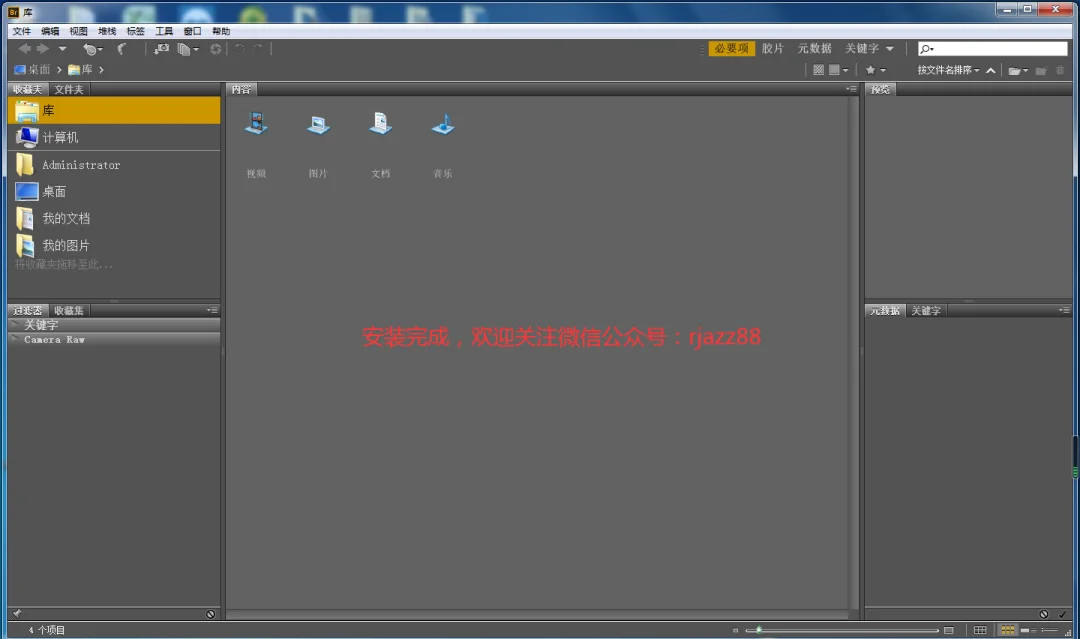Open the 工具 menu
Image resolution: width=1080 pixels, height=639 pixels.
pyautogui.click(x=164, y=31)
